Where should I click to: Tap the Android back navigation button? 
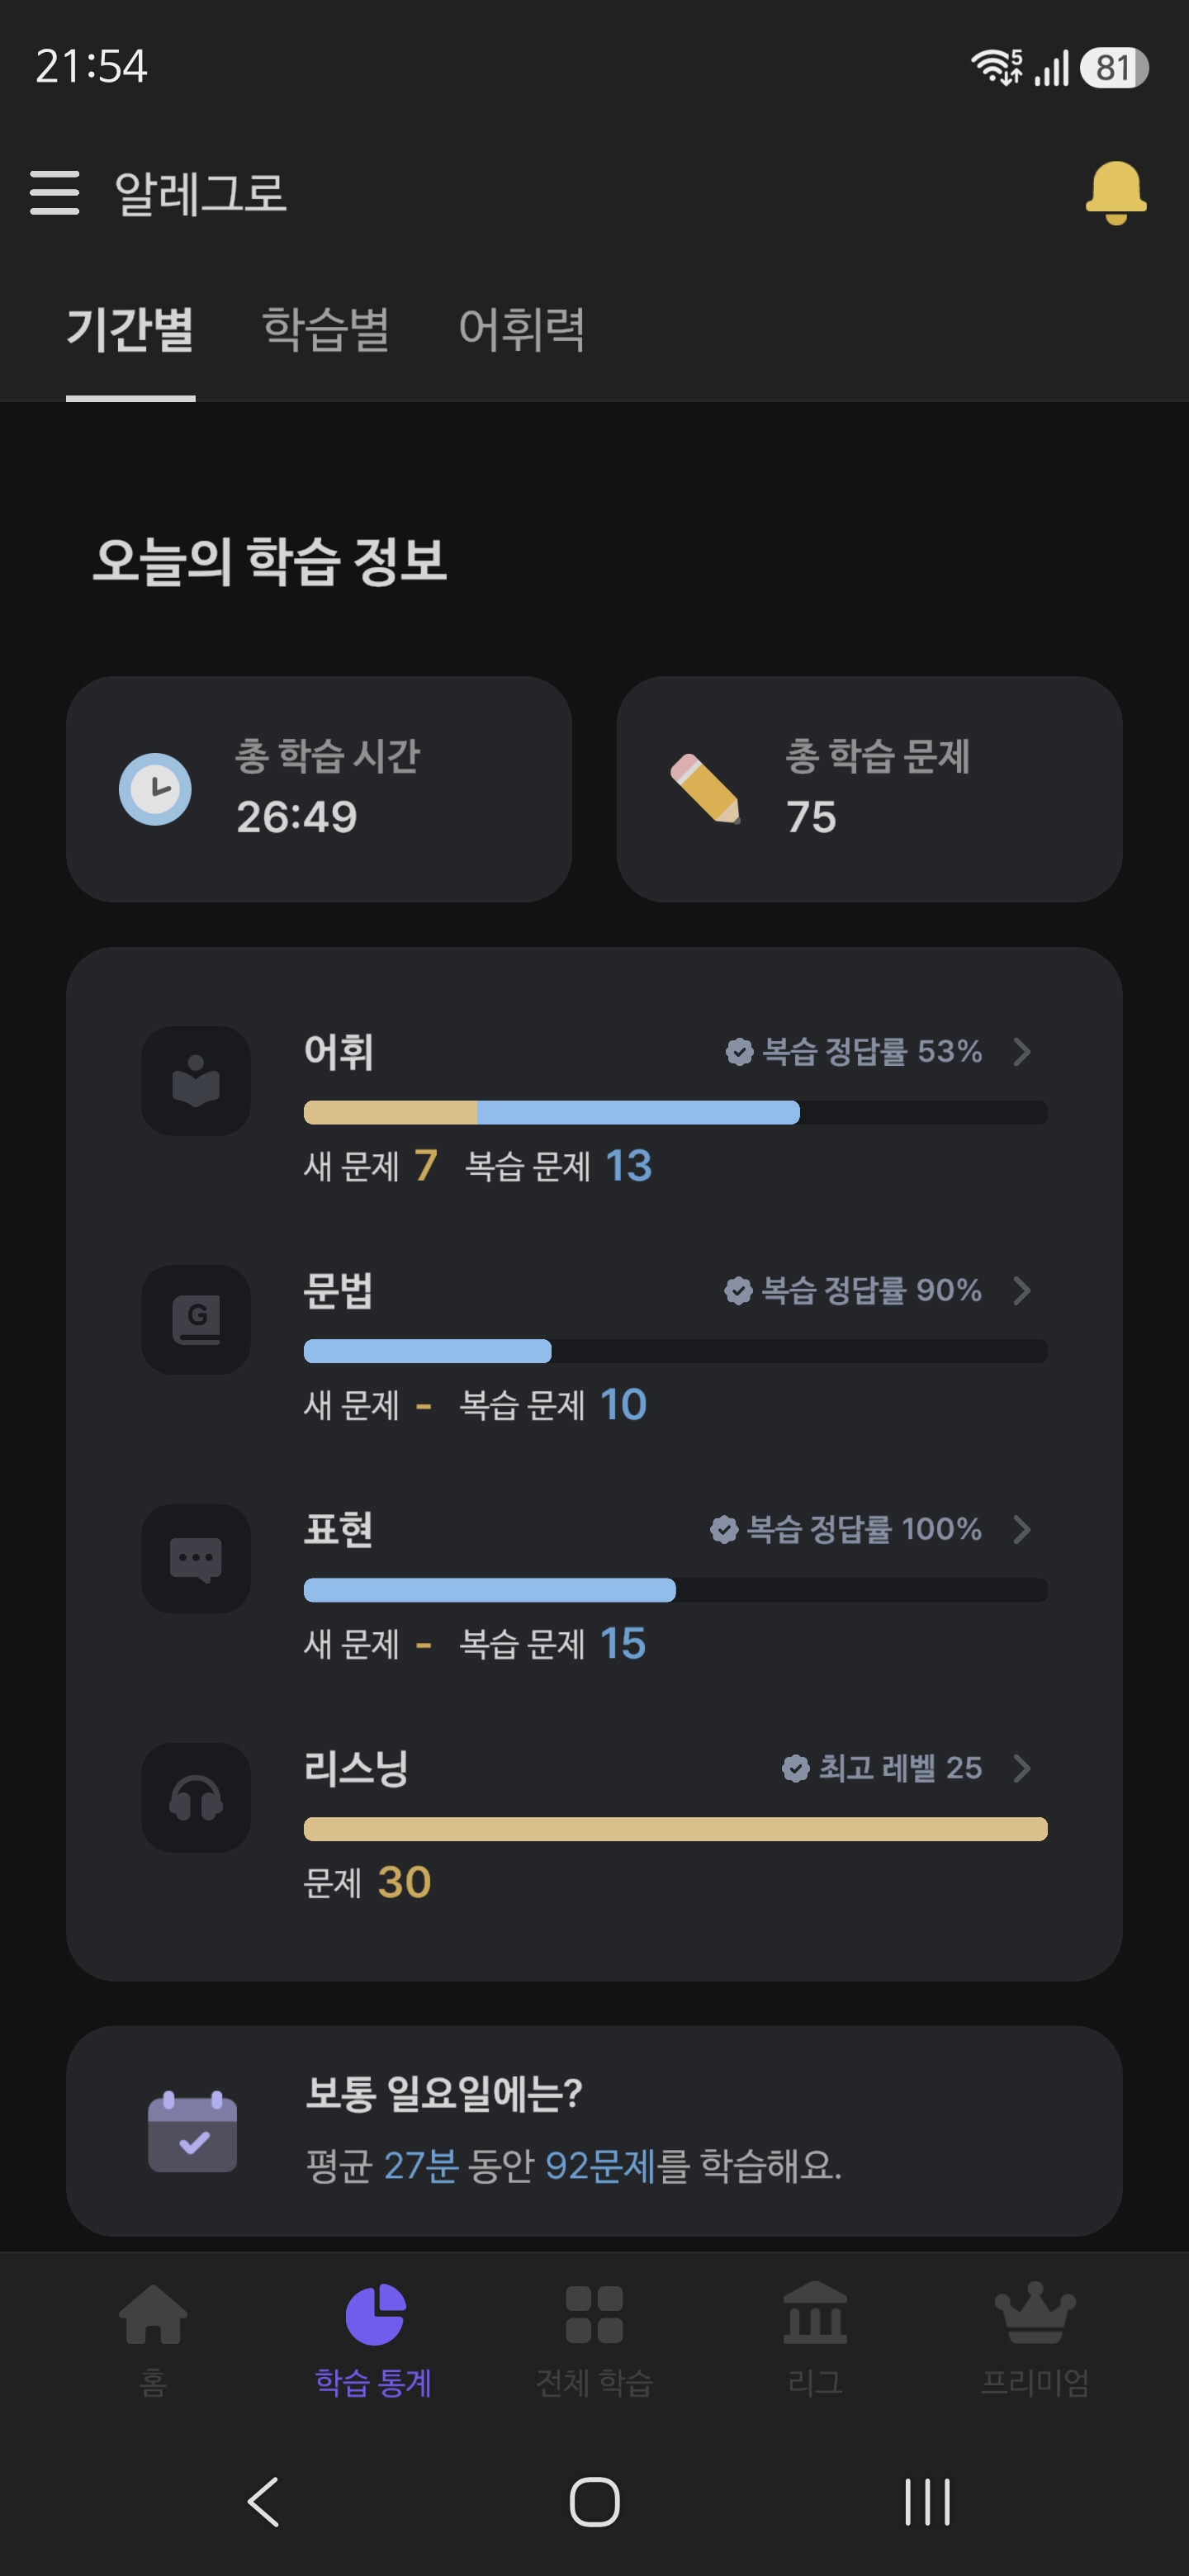tap(263, 2502)
